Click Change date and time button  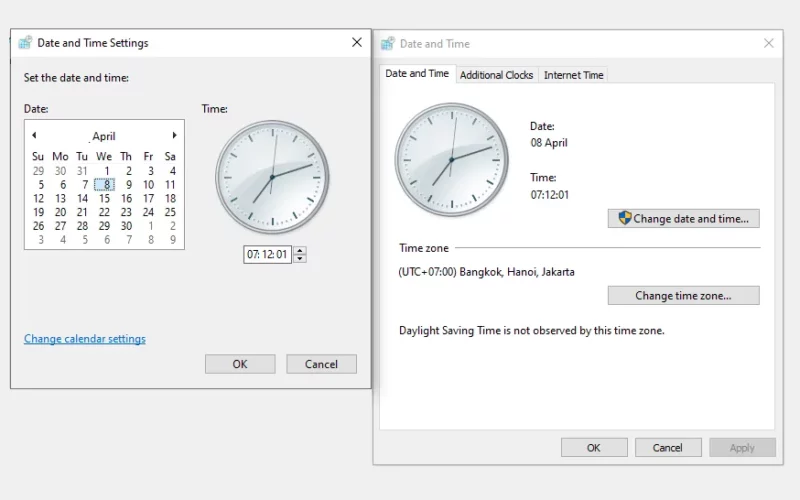(683, 218)
